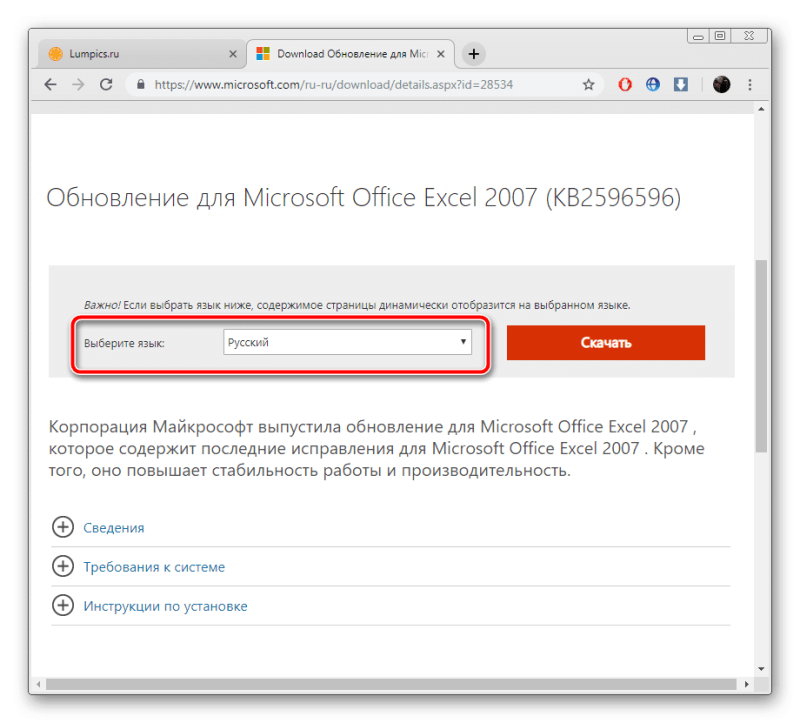Select the Download Обновление для Microsoft tab
This screenshot has height=723, width=800.
tap(351, 54)
